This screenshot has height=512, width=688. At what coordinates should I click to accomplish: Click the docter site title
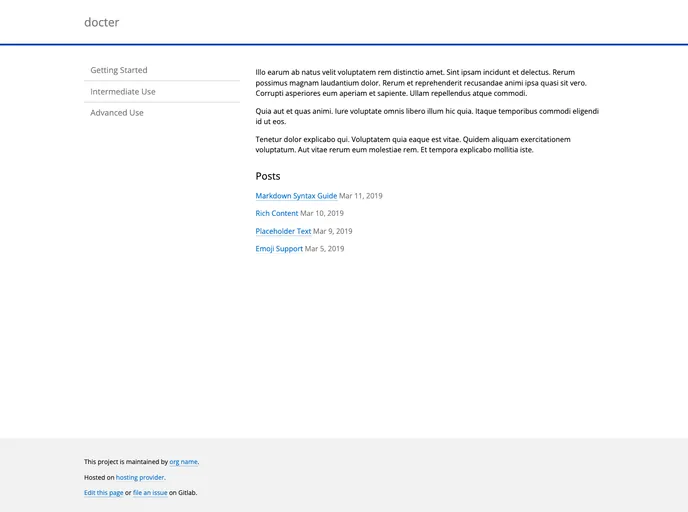[101, 22]
